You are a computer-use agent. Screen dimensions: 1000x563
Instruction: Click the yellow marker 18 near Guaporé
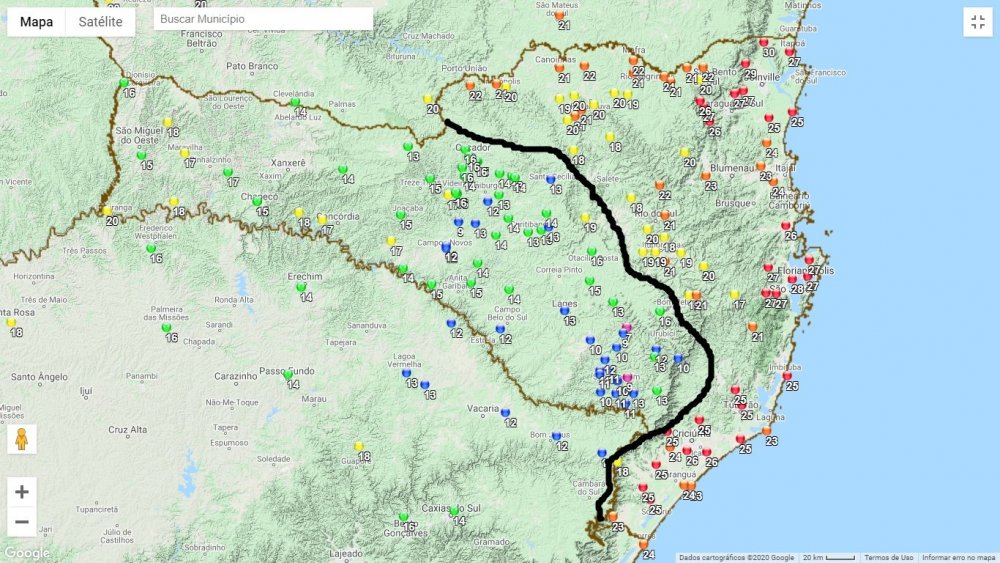click(x=358, y=447)
